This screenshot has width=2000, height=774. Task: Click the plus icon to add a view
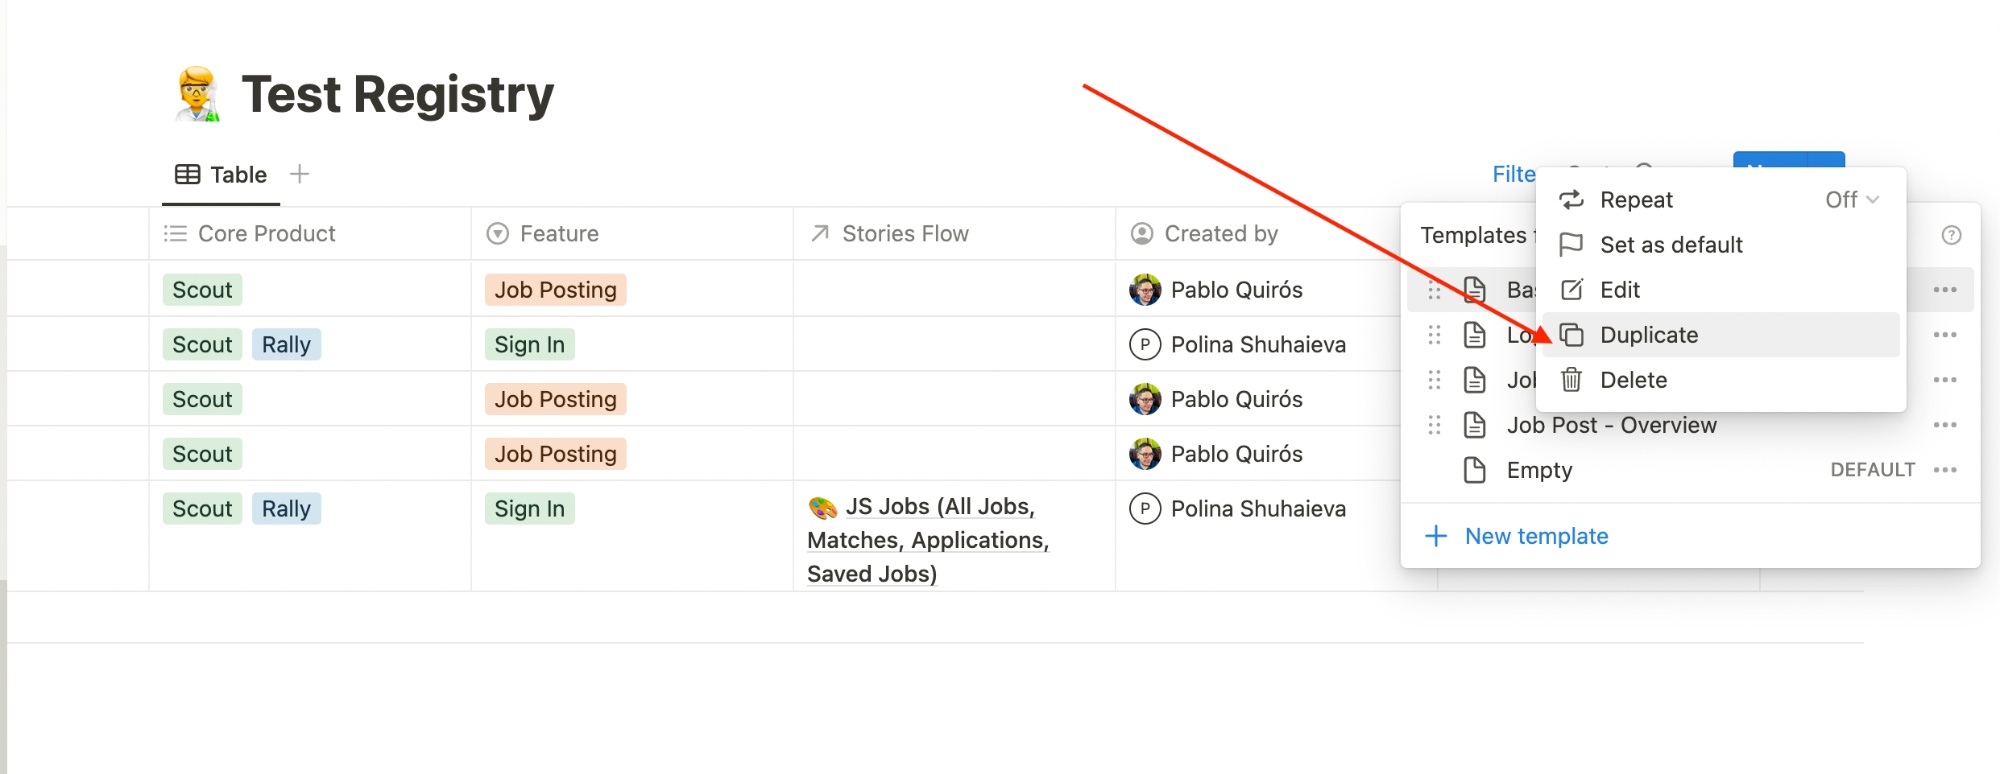point(299,174)
